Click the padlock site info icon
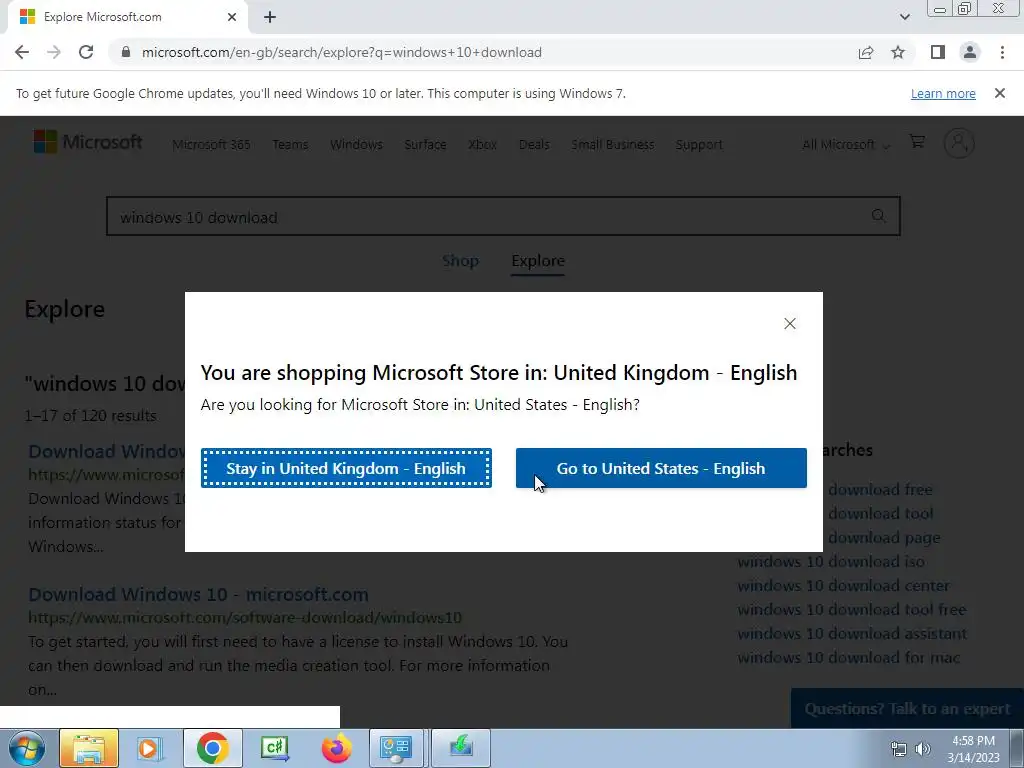Viewport: 1024px width, 768px height. (x=126, y=52)
